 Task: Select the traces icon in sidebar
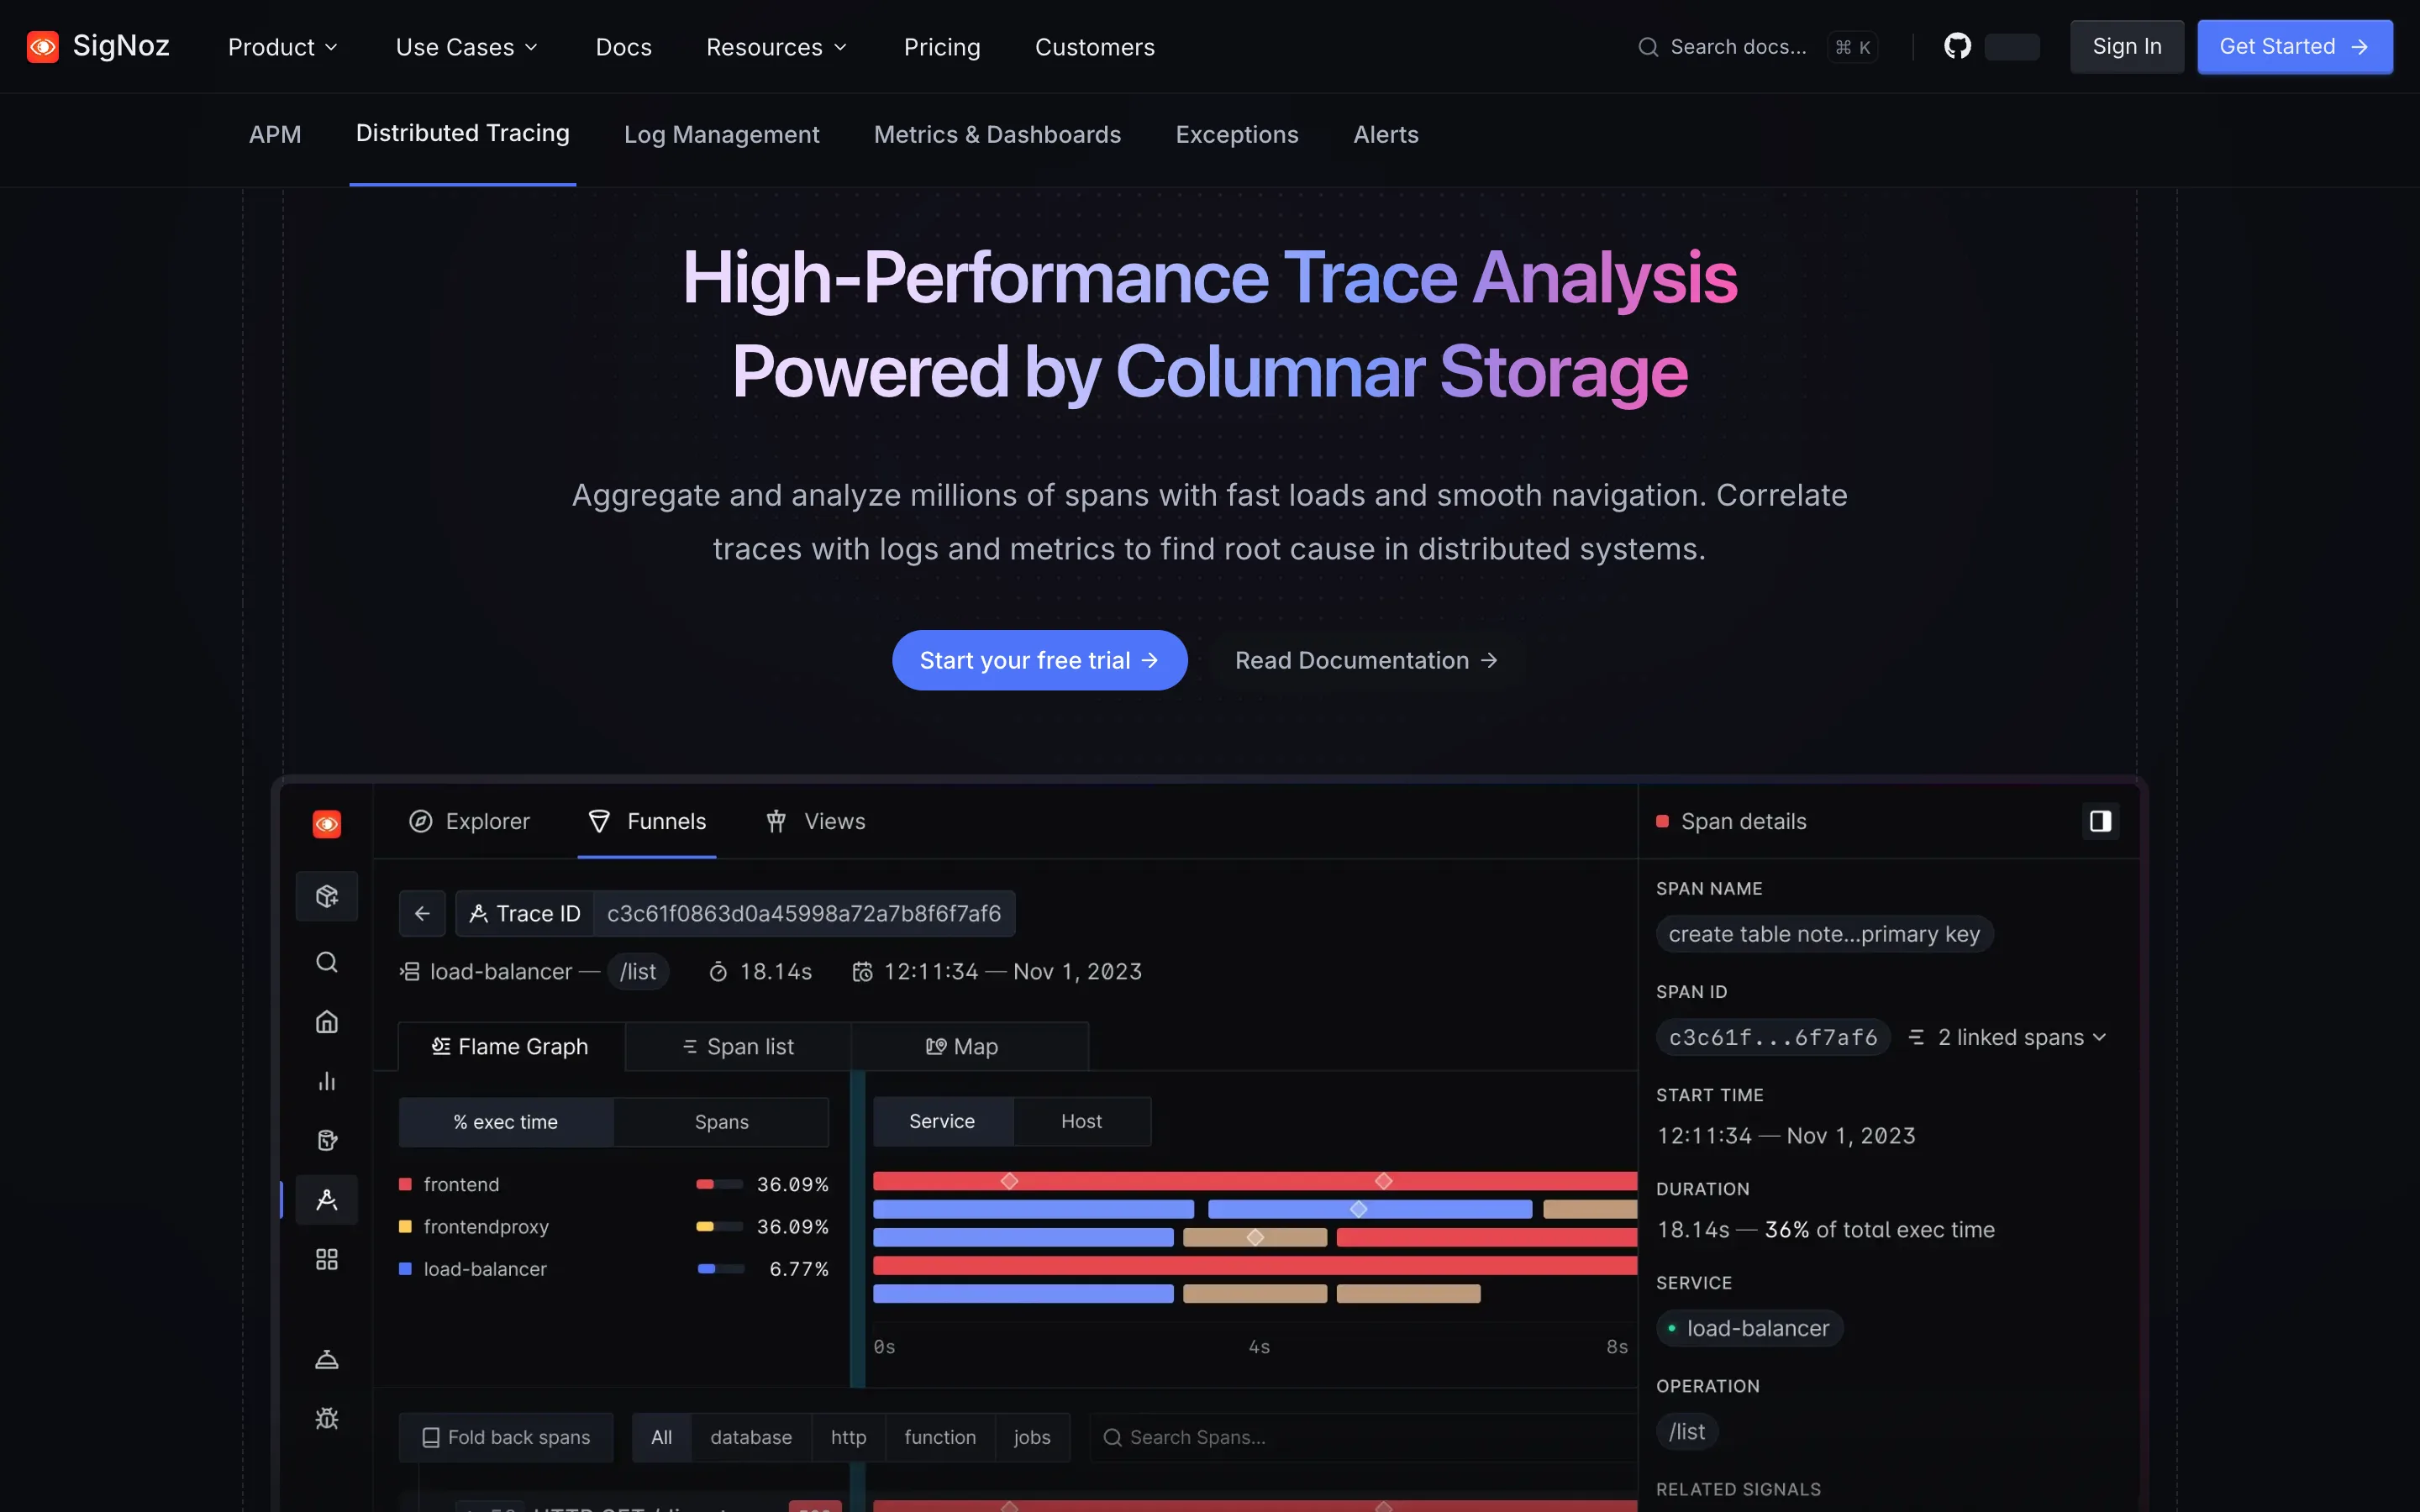click(327, 1200)
